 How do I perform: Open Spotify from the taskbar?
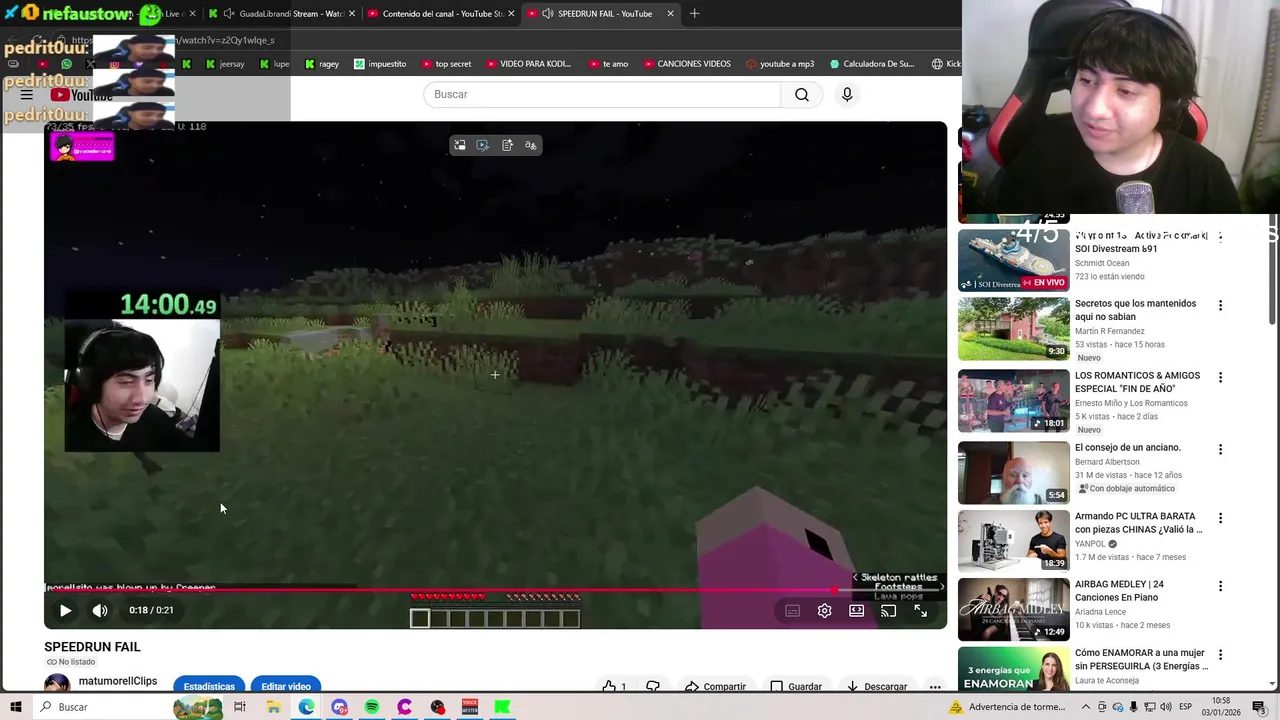click(x=372, y=707)
